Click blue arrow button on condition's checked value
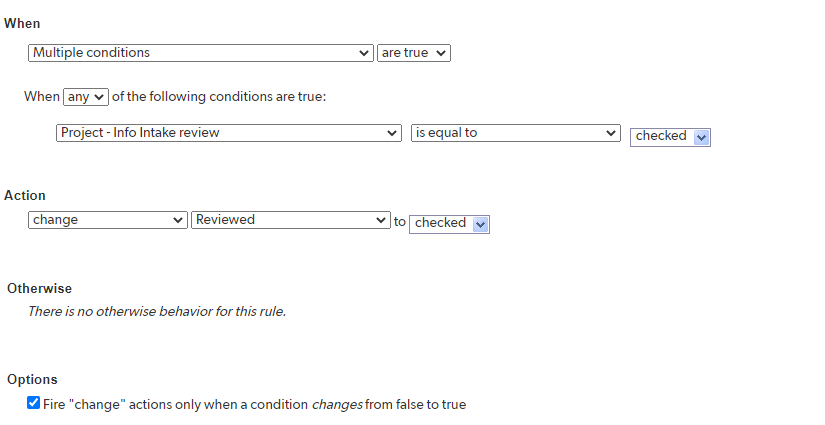The width and height of the screenshot is (825, 425). [x=701, y=138]
